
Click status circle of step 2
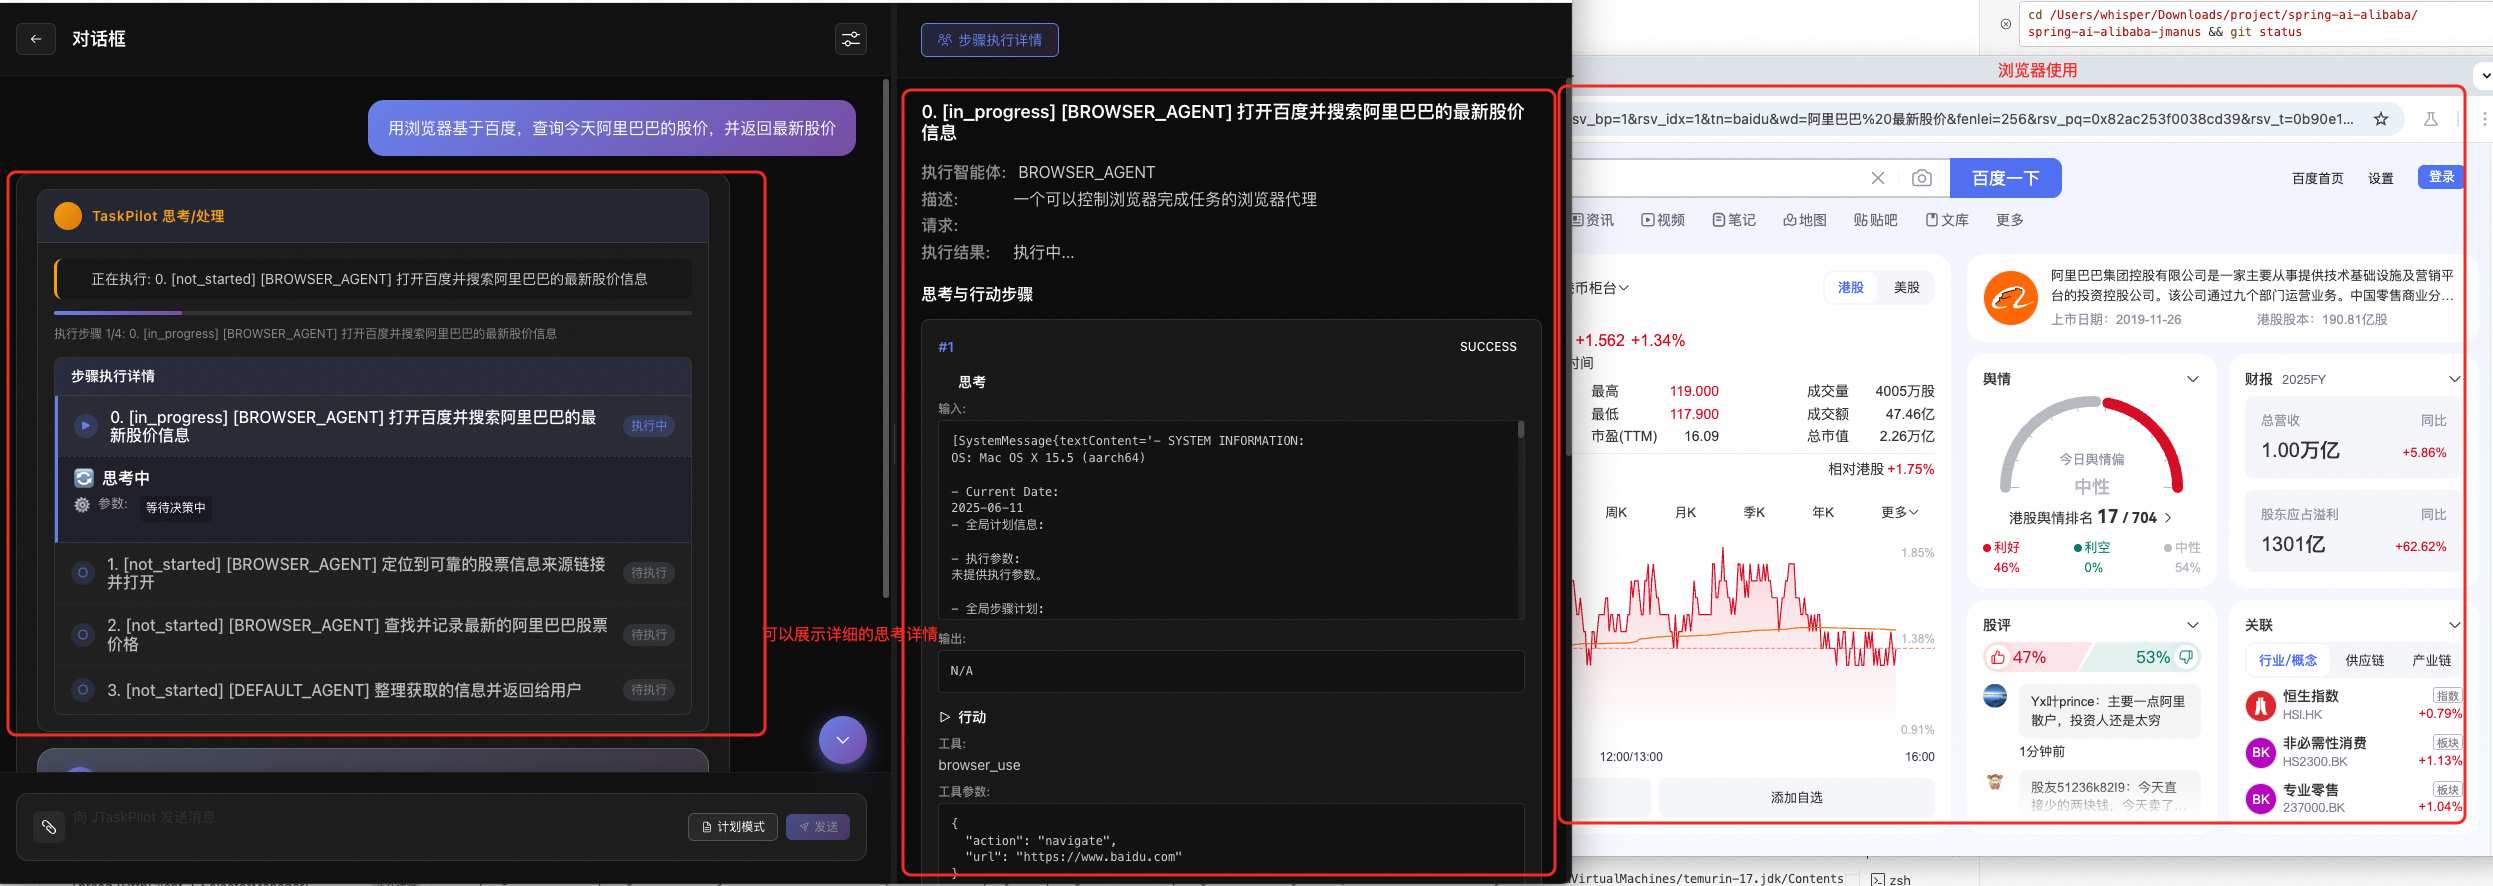coord(83,634)
